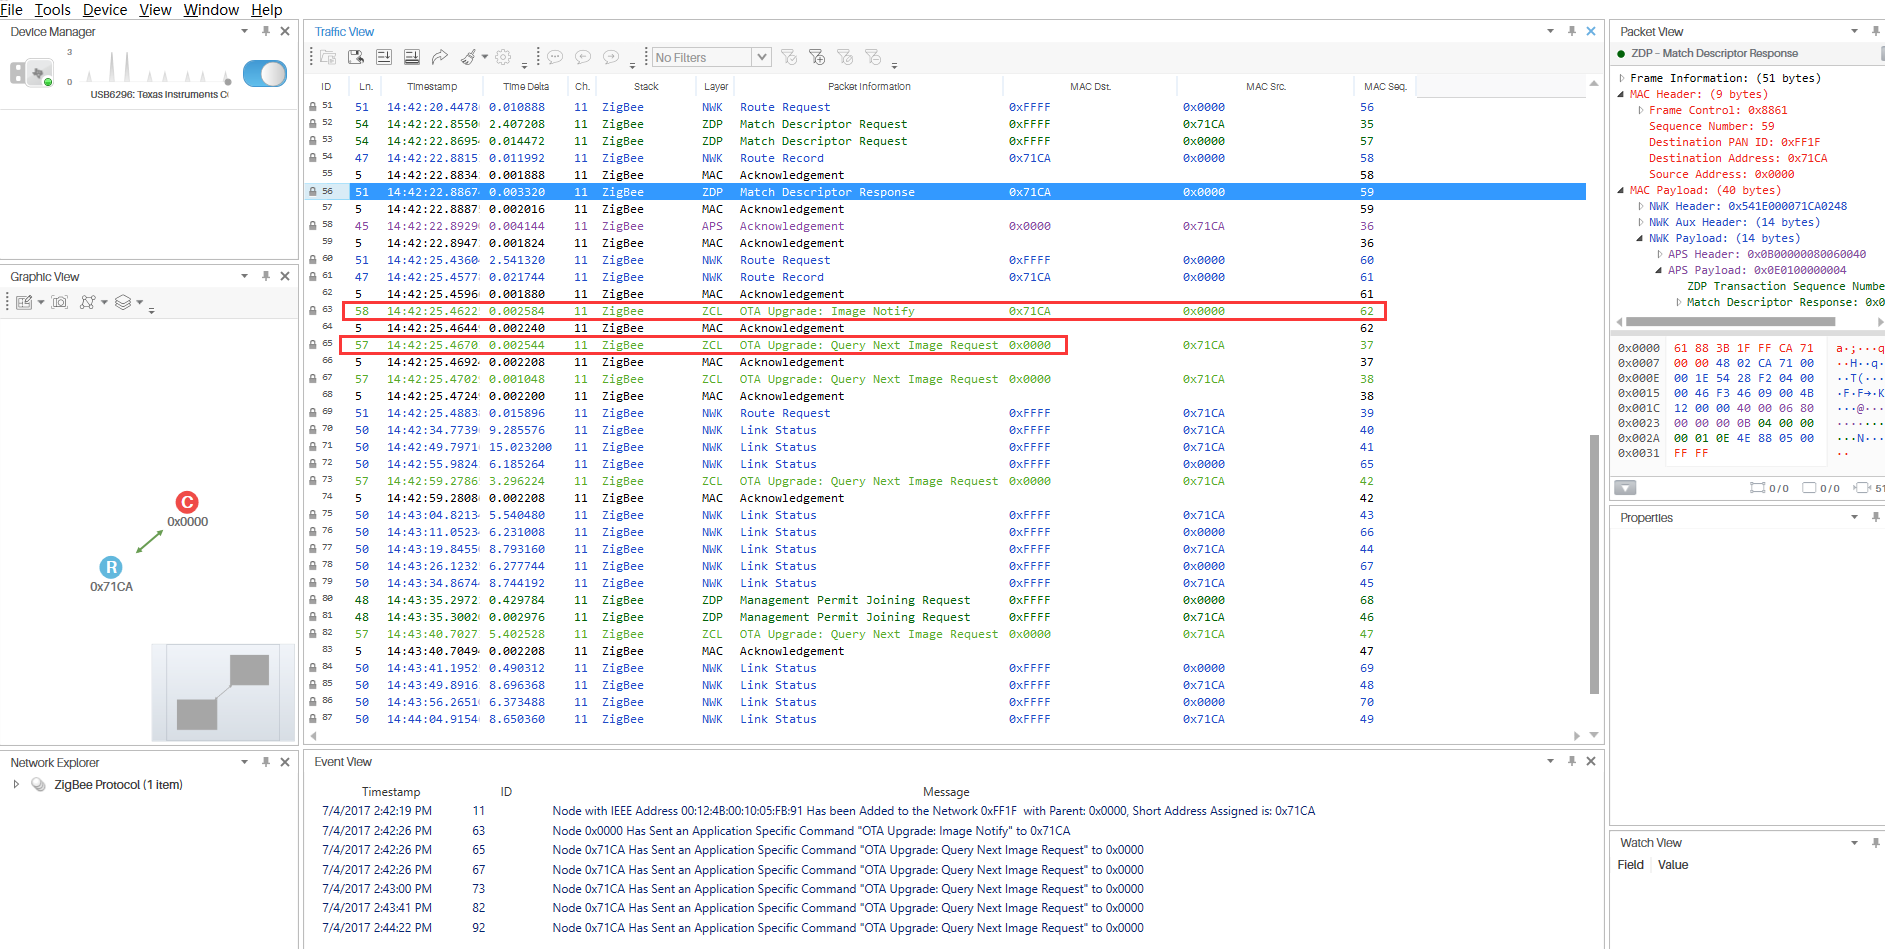The height and width of the screenshot is (949, 1885).
Task: Select the APS Acknowledgement packet row
Action: pyautogui.click(x=946, y=226)
